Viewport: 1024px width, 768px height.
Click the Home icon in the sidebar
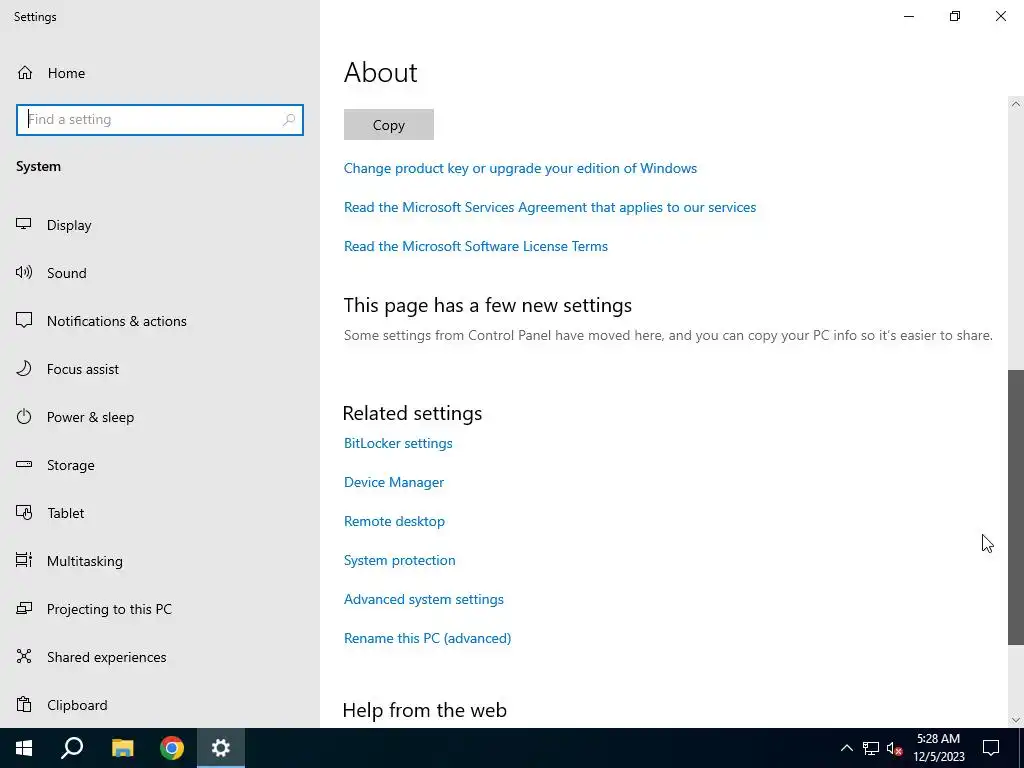tap(25, 72)
